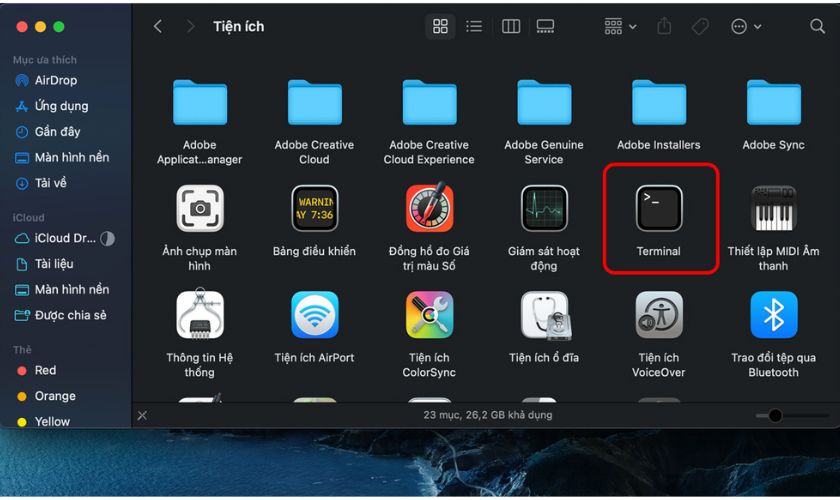Click the search magnifier icon

point(817,26)
